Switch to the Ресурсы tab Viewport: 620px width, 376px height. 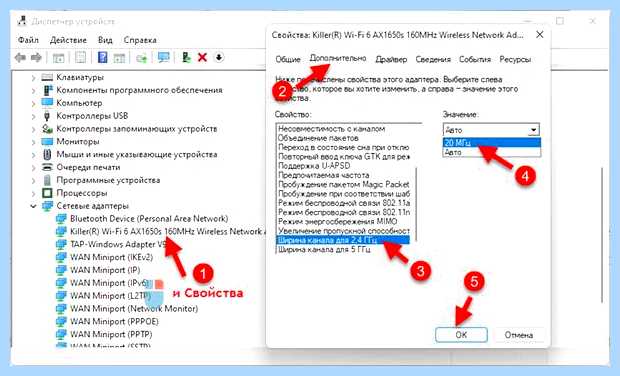(515, 59)
